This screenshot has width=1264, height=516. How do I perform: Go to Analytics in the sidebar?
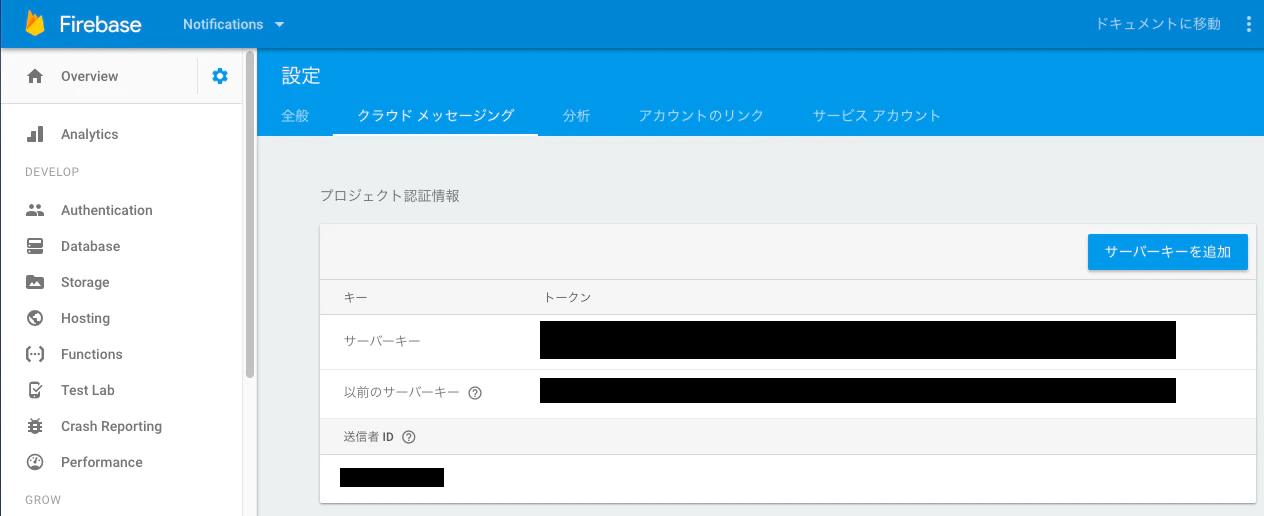point(89,134)
